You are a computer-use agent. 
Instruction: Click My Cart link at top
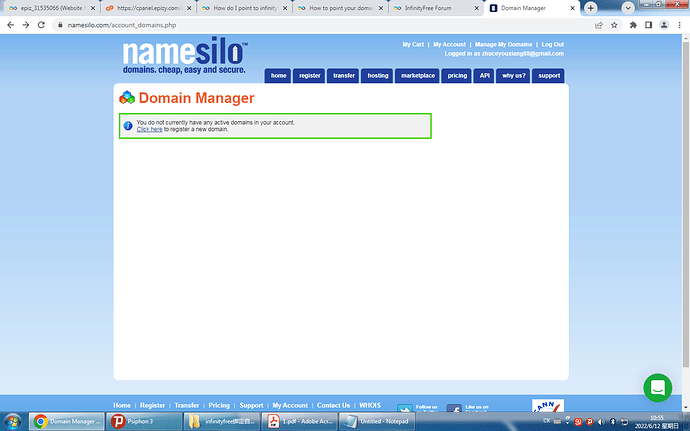(413, 44)
